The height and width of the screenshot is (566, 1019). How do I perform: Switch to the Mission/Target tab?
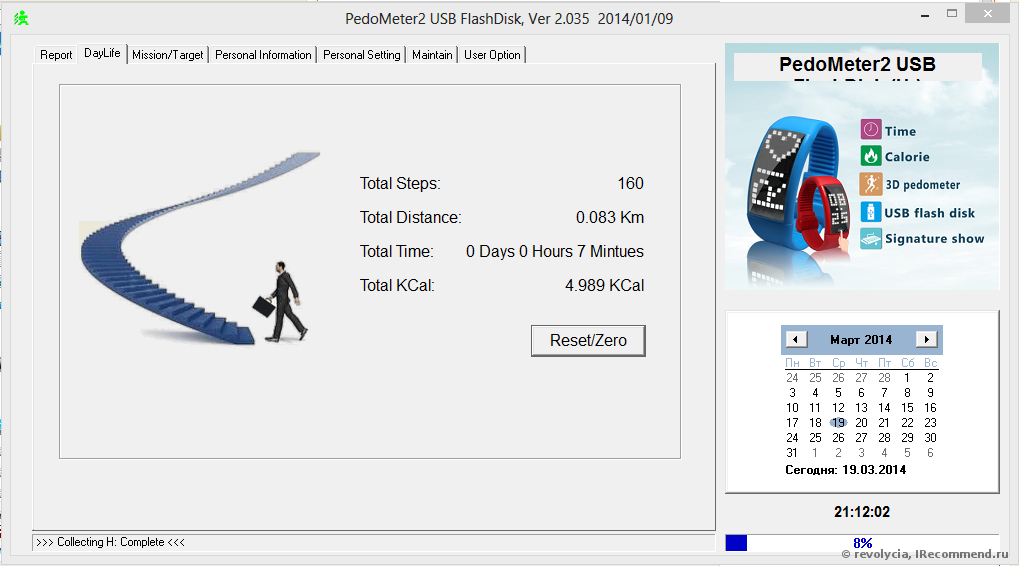[168, 55]
